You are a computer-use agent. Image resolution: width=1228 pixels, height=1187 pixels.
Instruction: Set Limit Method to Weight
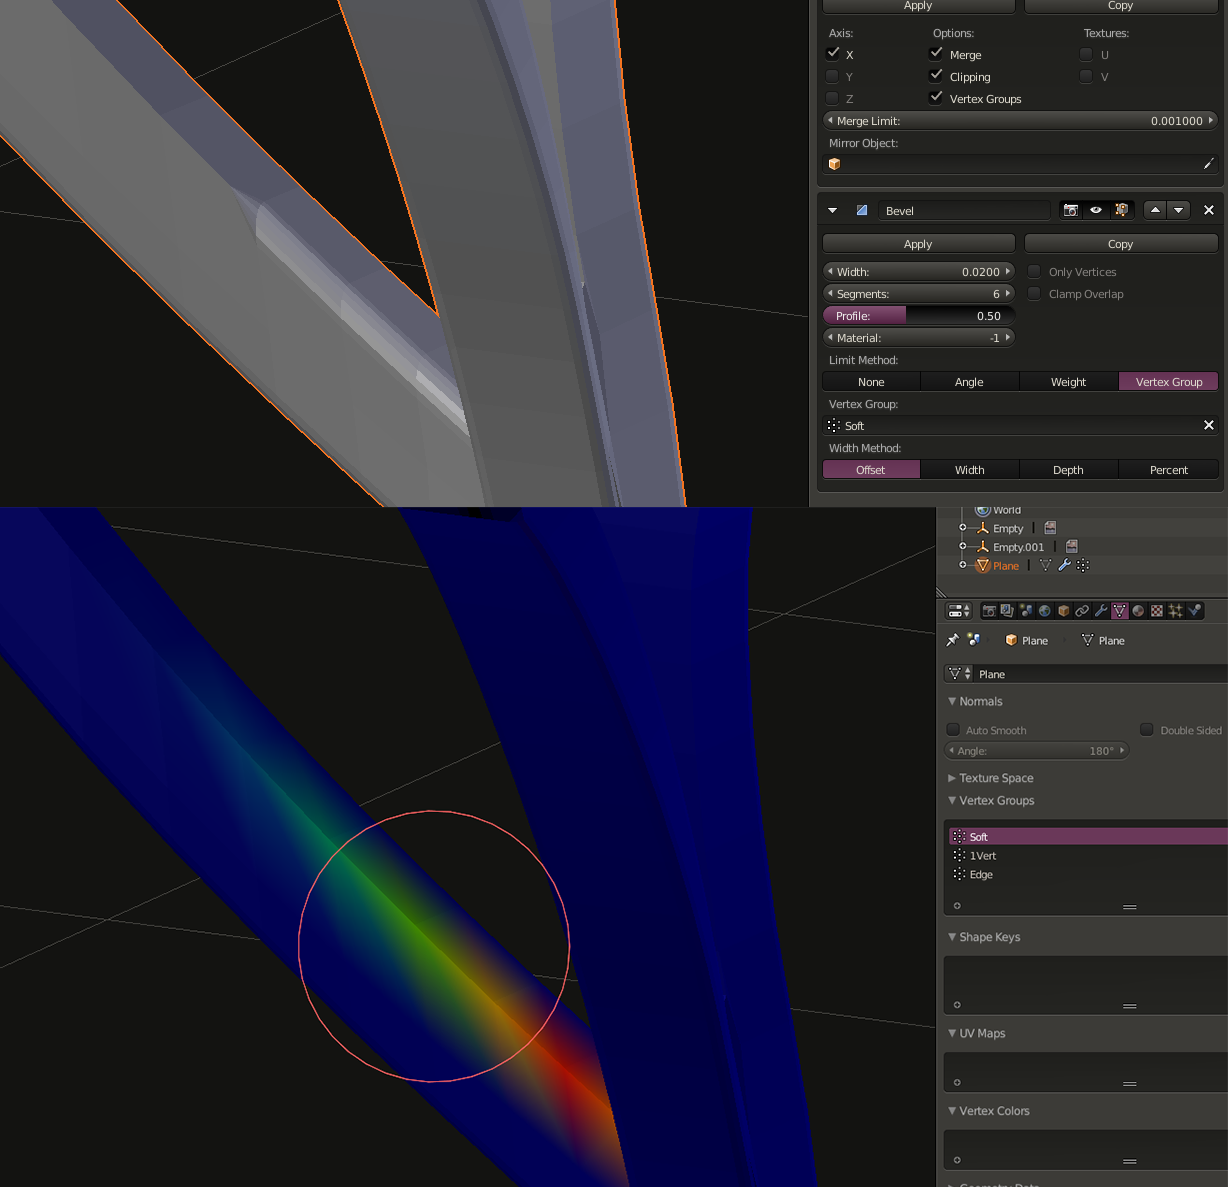pos(1068,382)
